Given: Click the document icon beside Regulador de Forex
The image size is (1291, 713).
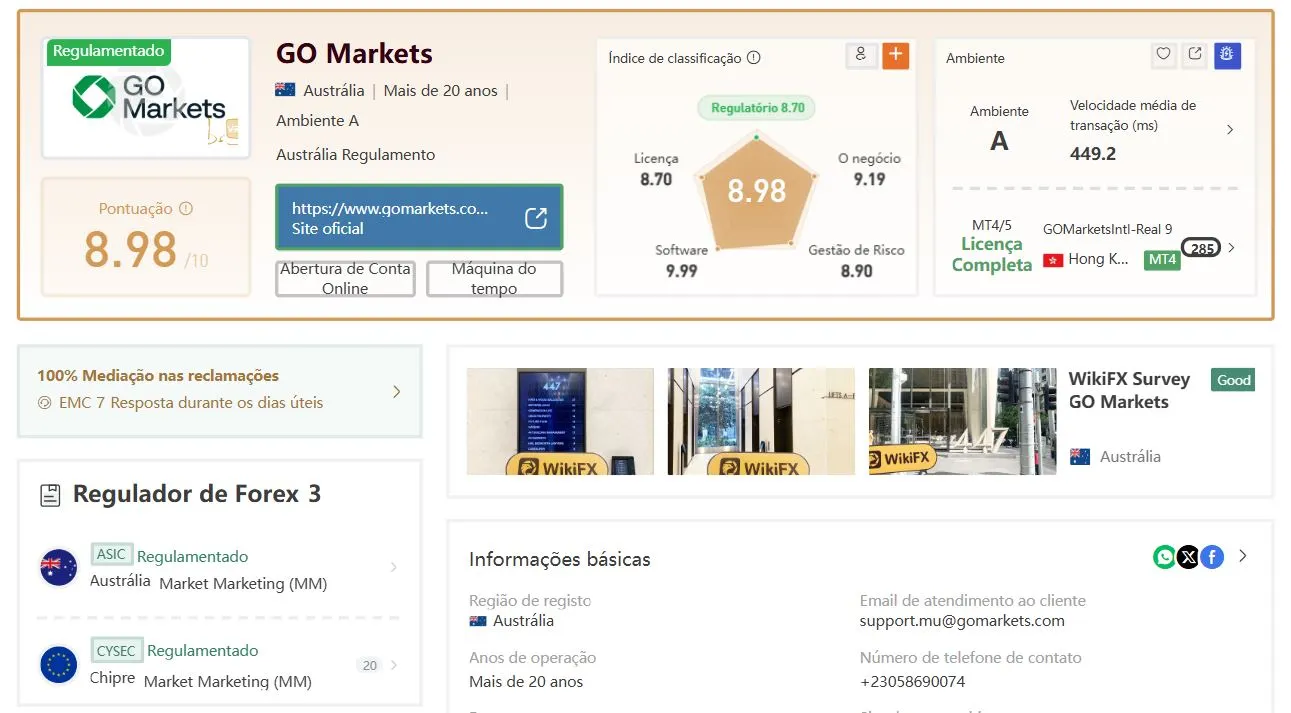Looking at the screenshot, I should [x=49, y=494].
